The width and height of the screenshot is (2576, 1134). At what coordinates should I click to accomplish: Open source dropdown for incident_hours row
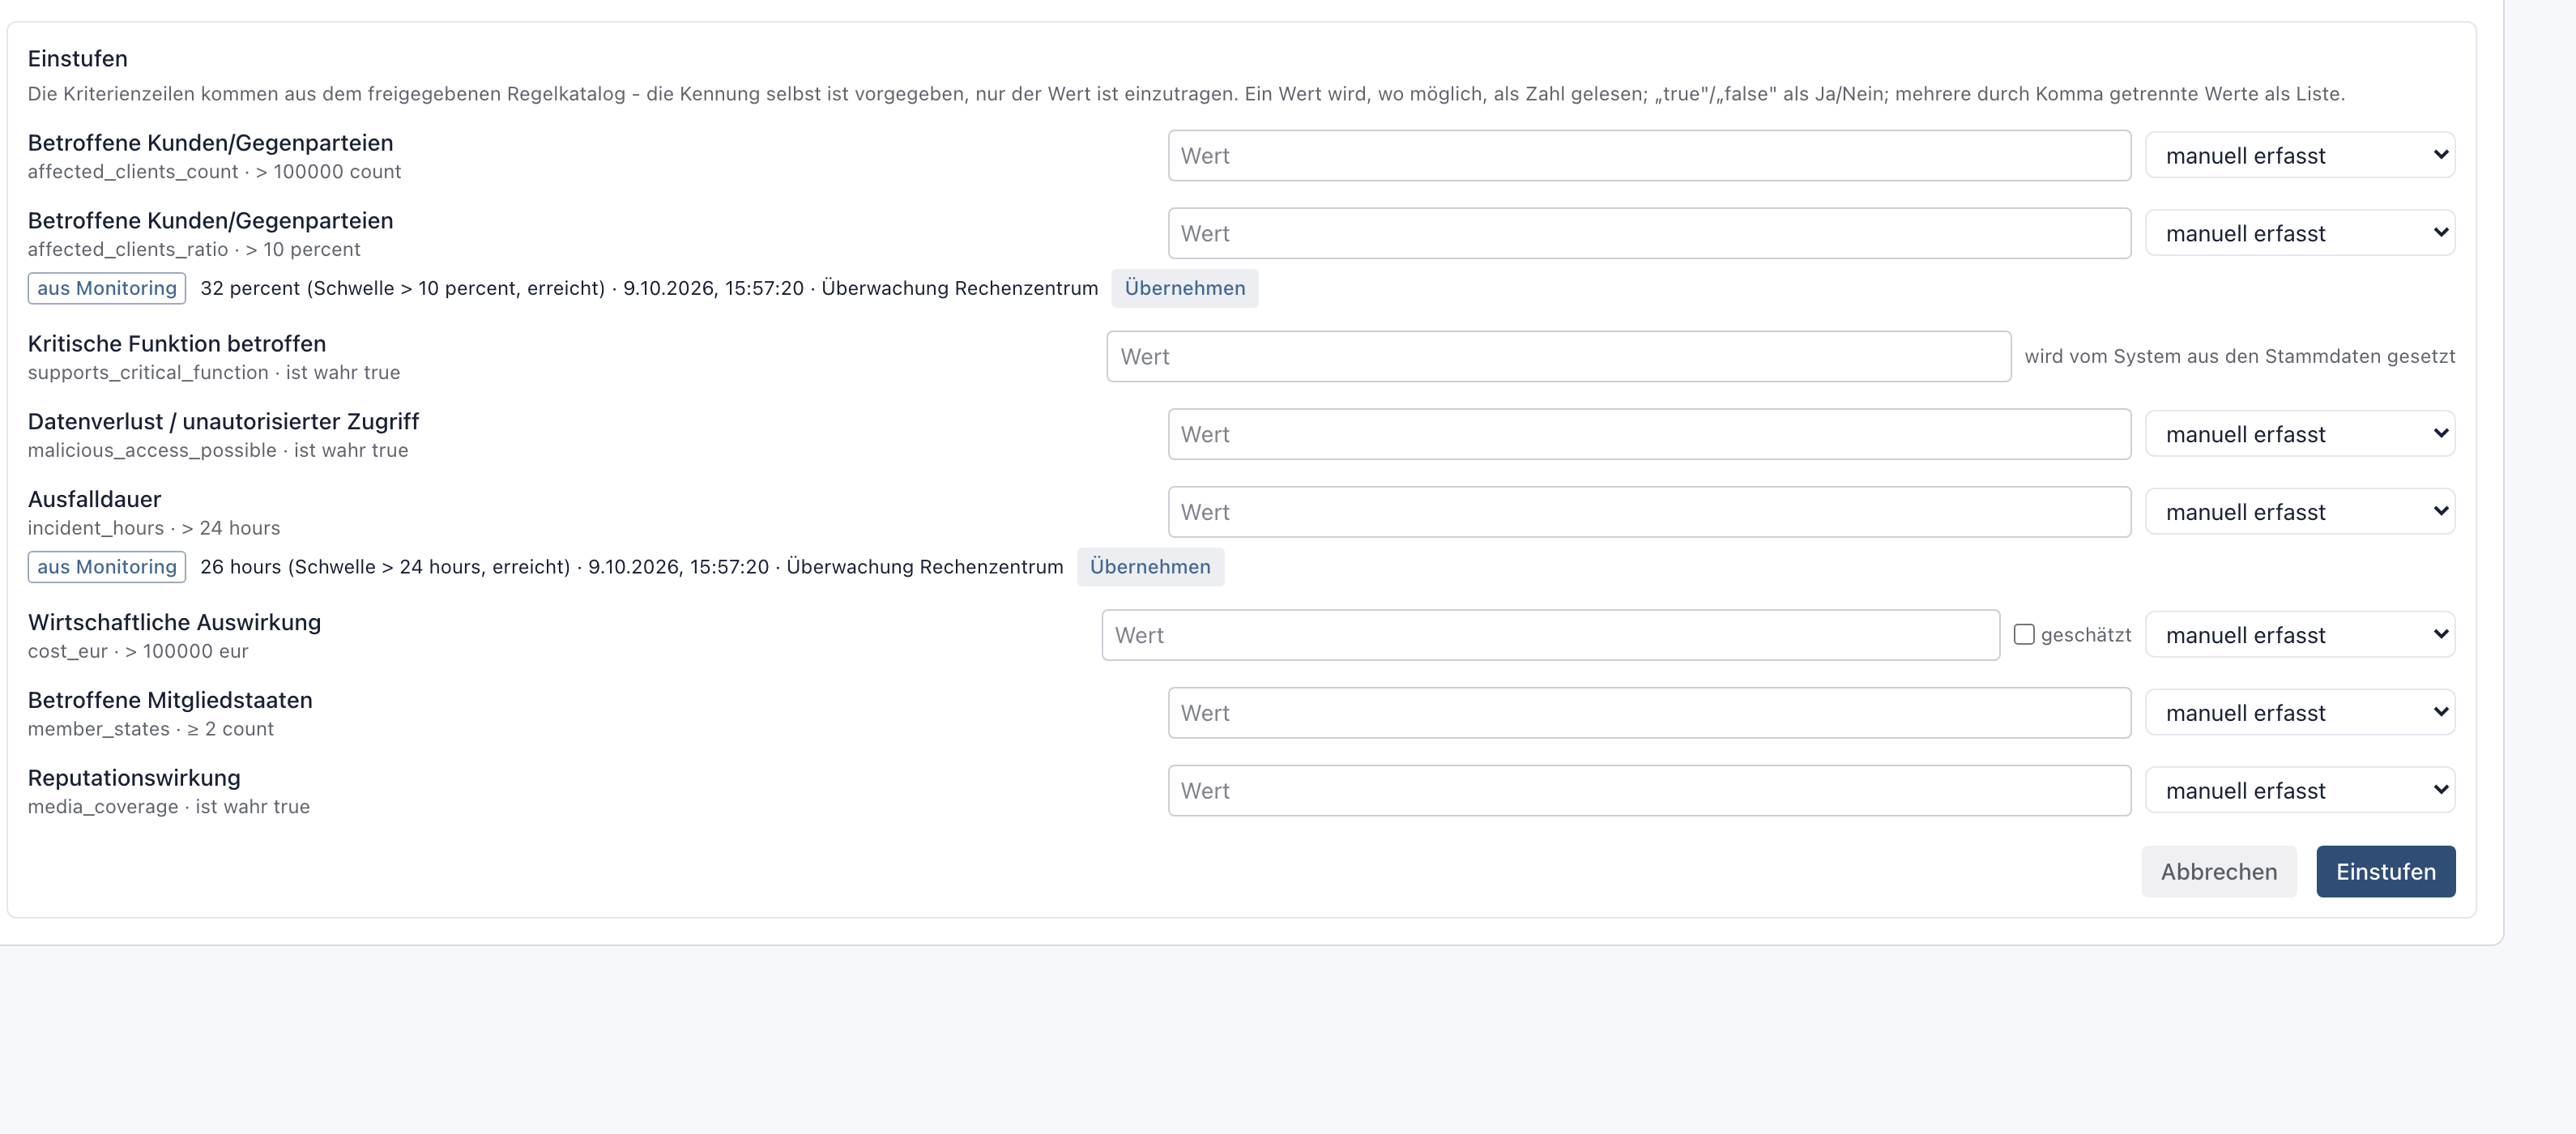point(2300,512)
